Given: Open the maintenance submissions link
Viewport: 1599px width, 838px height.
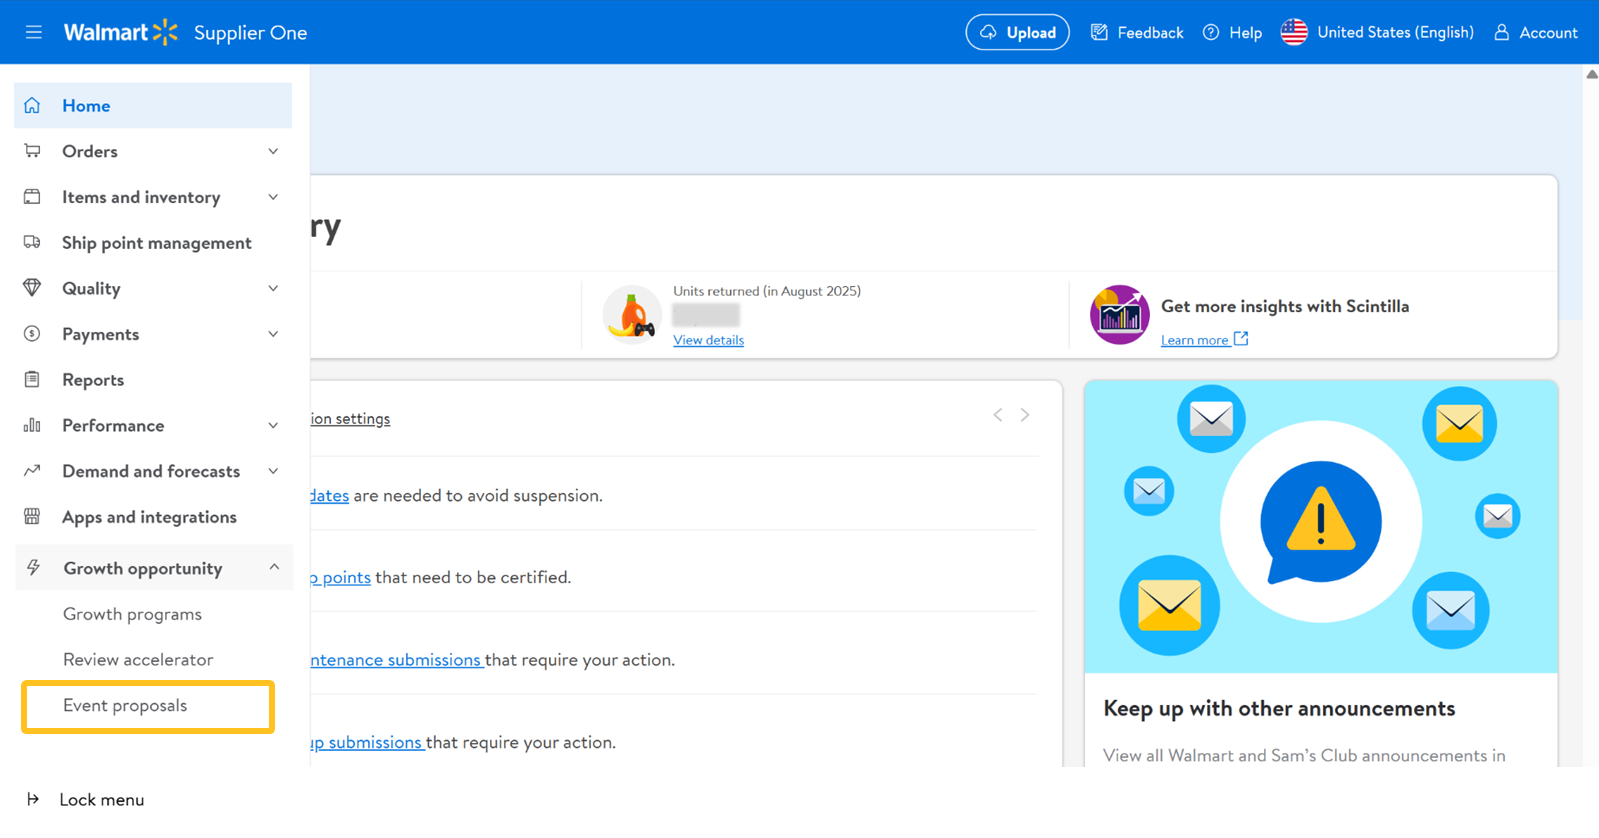Looking at the screenshot, I should 397,660.
